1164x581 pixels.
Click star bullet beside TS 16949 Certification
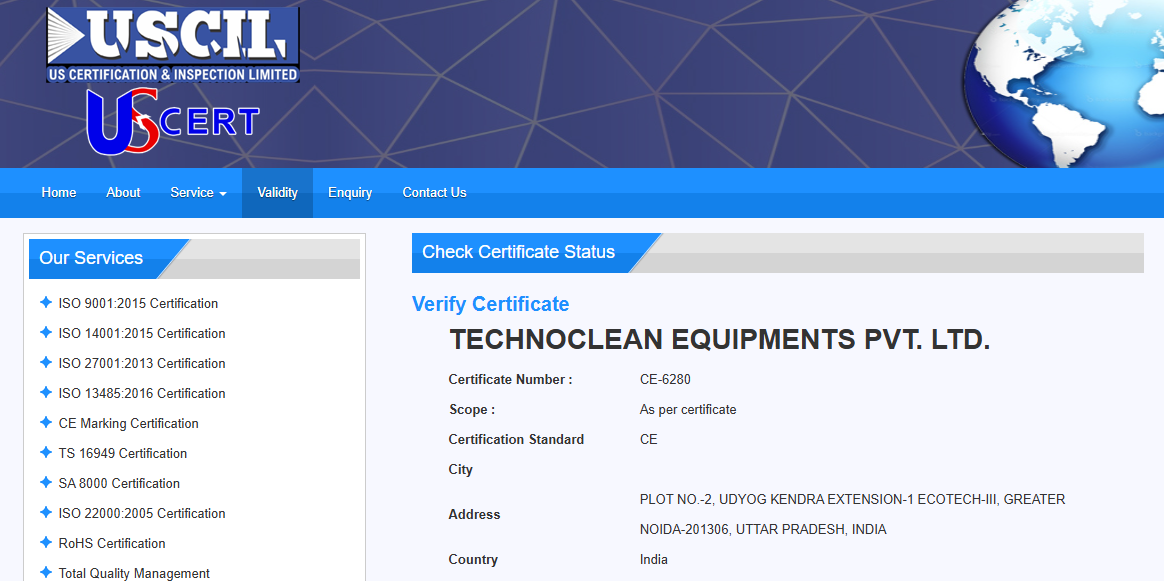(x=45, y=453)
